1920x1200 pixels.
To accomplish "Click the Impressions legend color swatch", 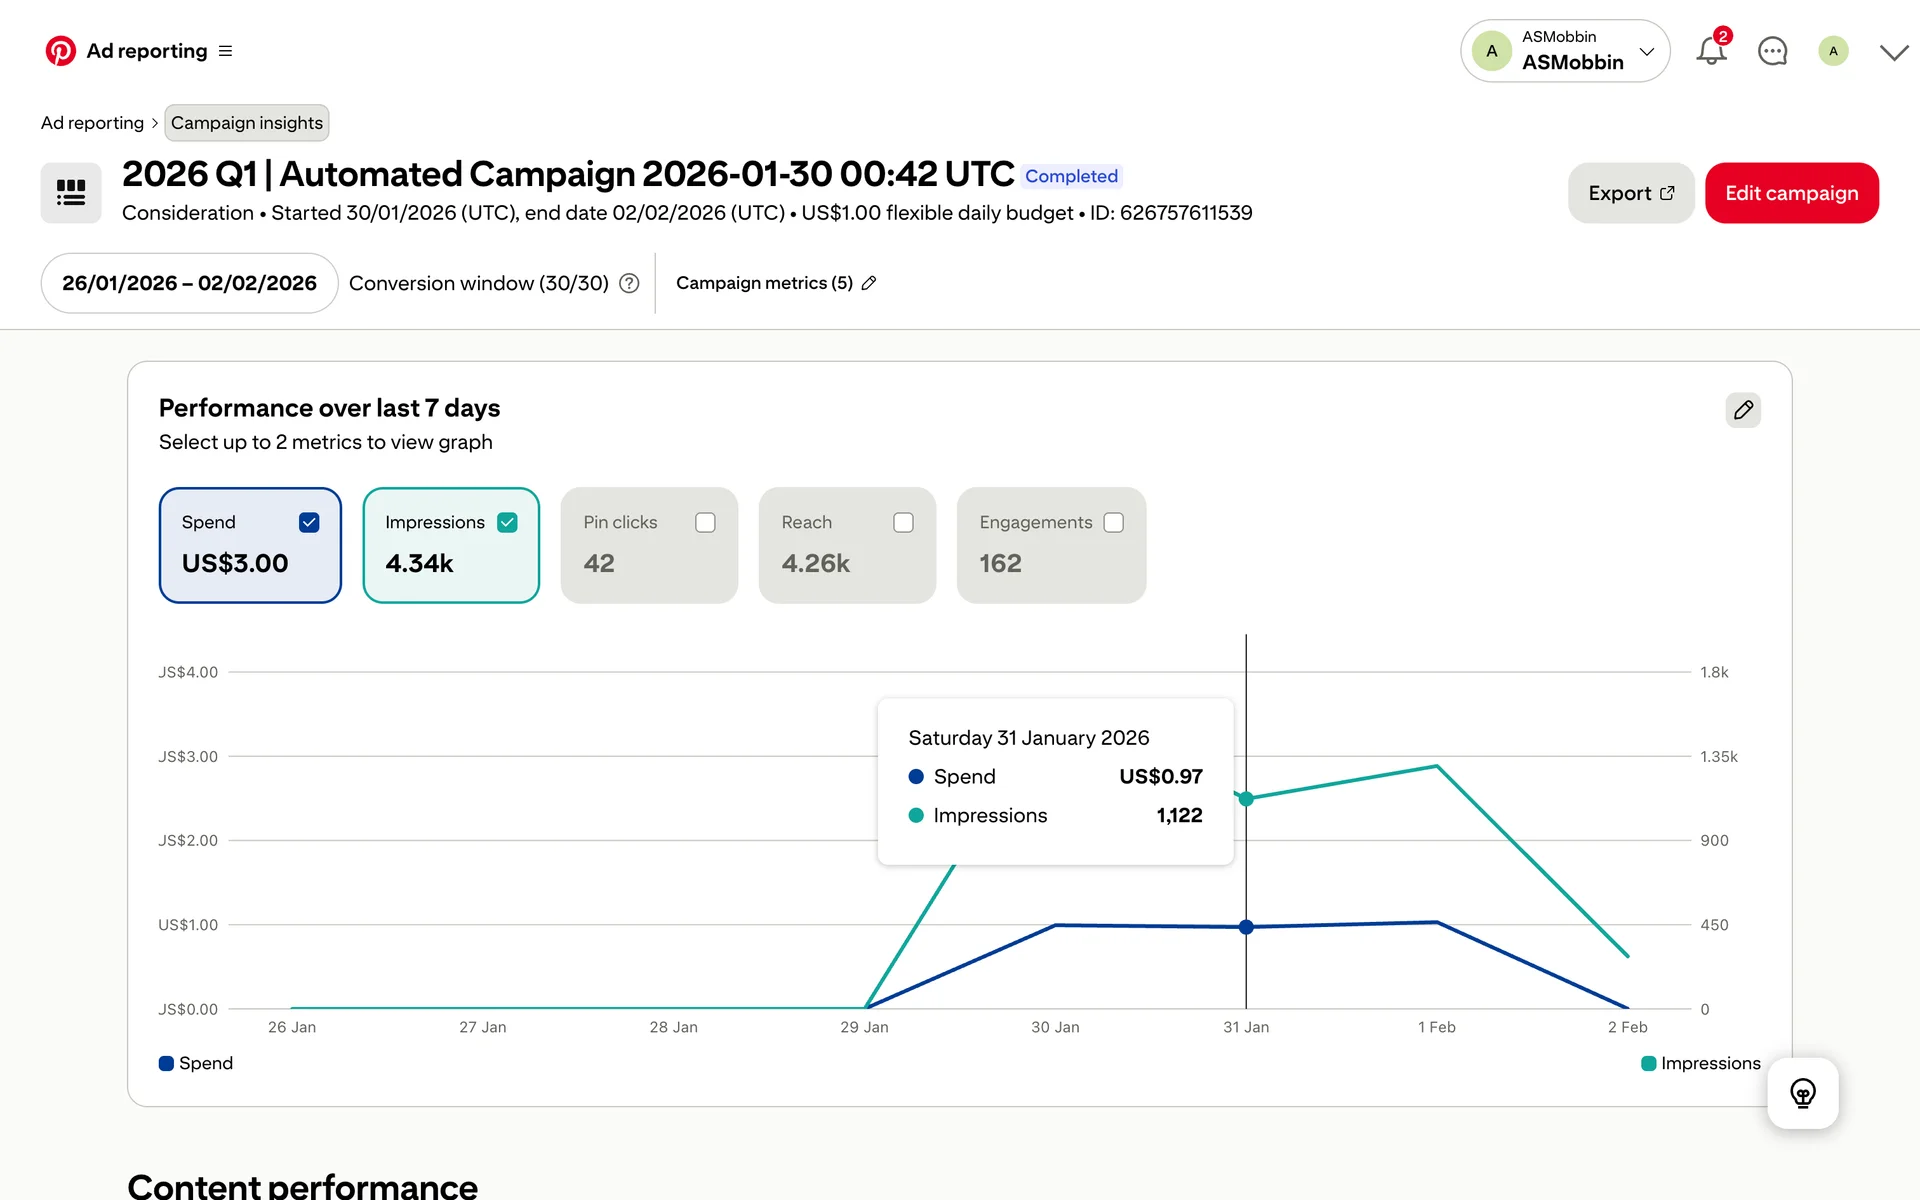I will pos(1648,1063).
